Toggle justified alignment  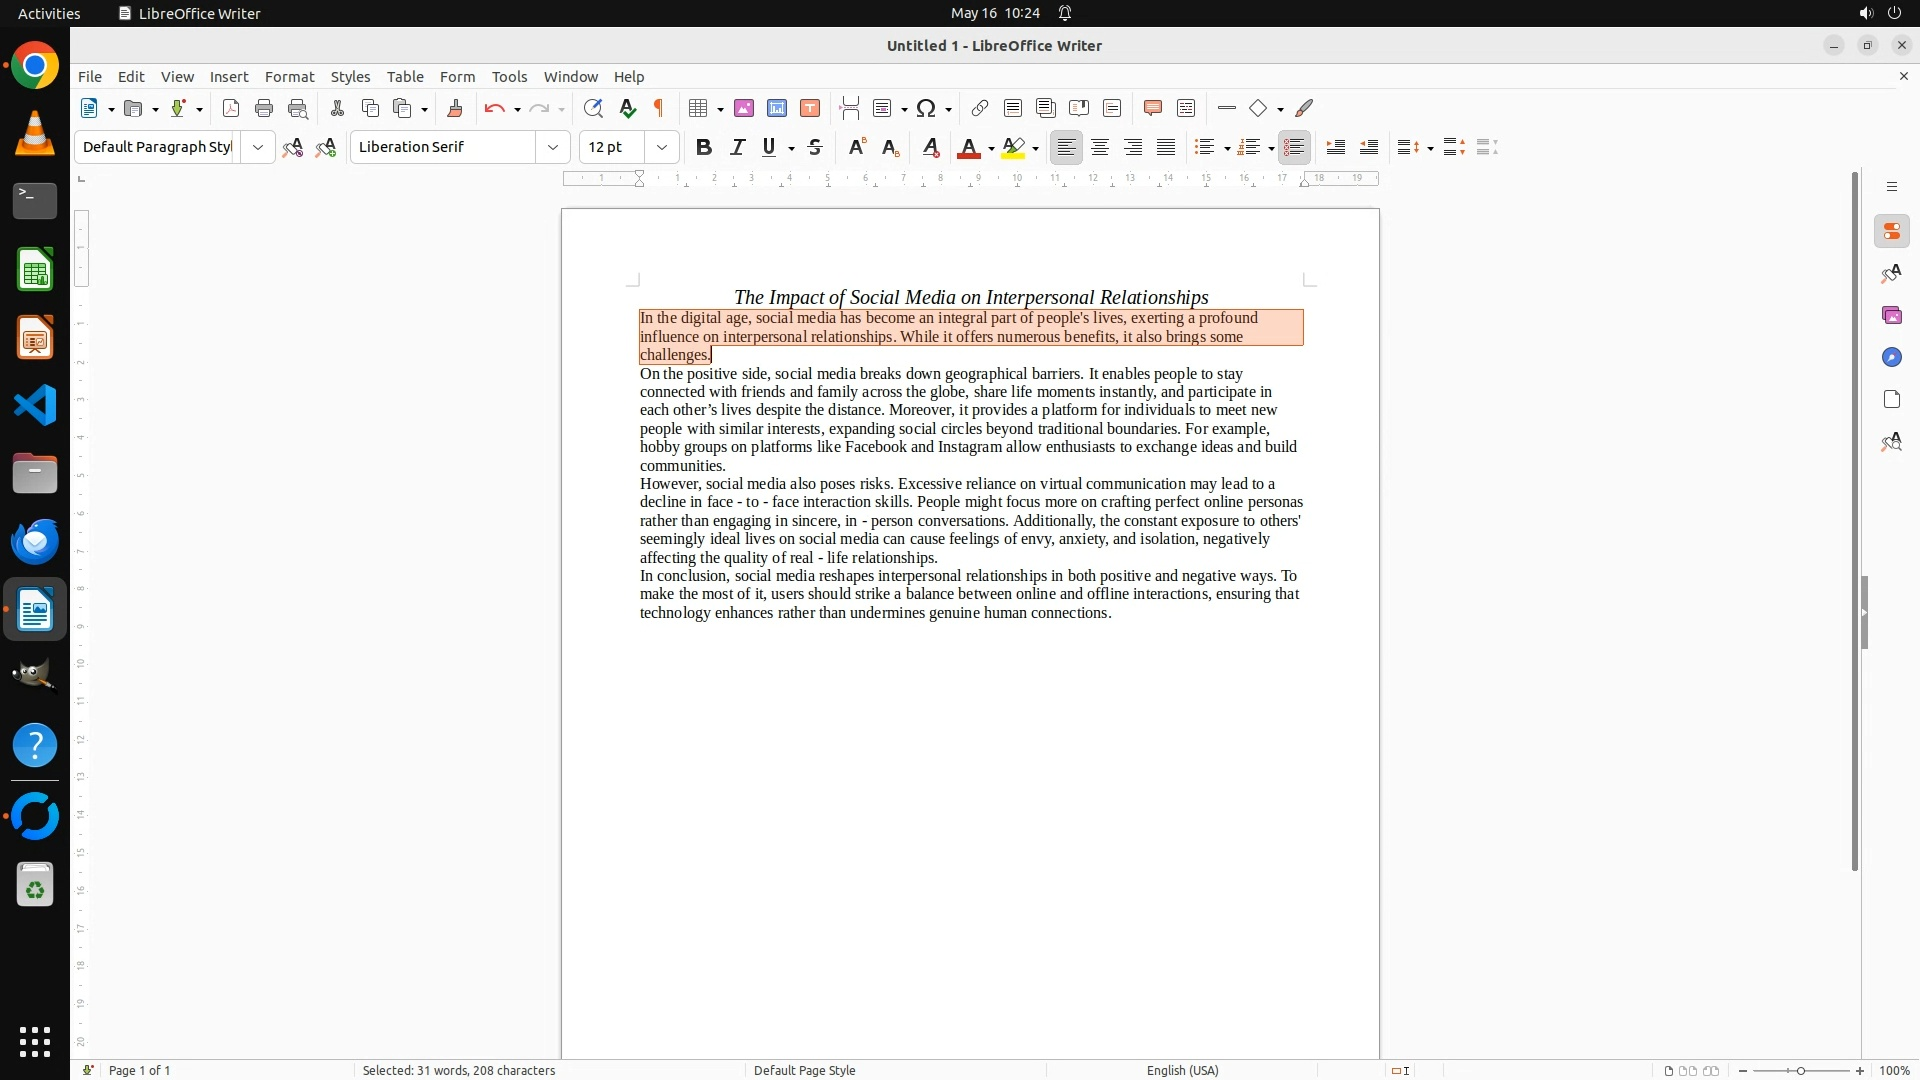click(x=1166, y=148)
